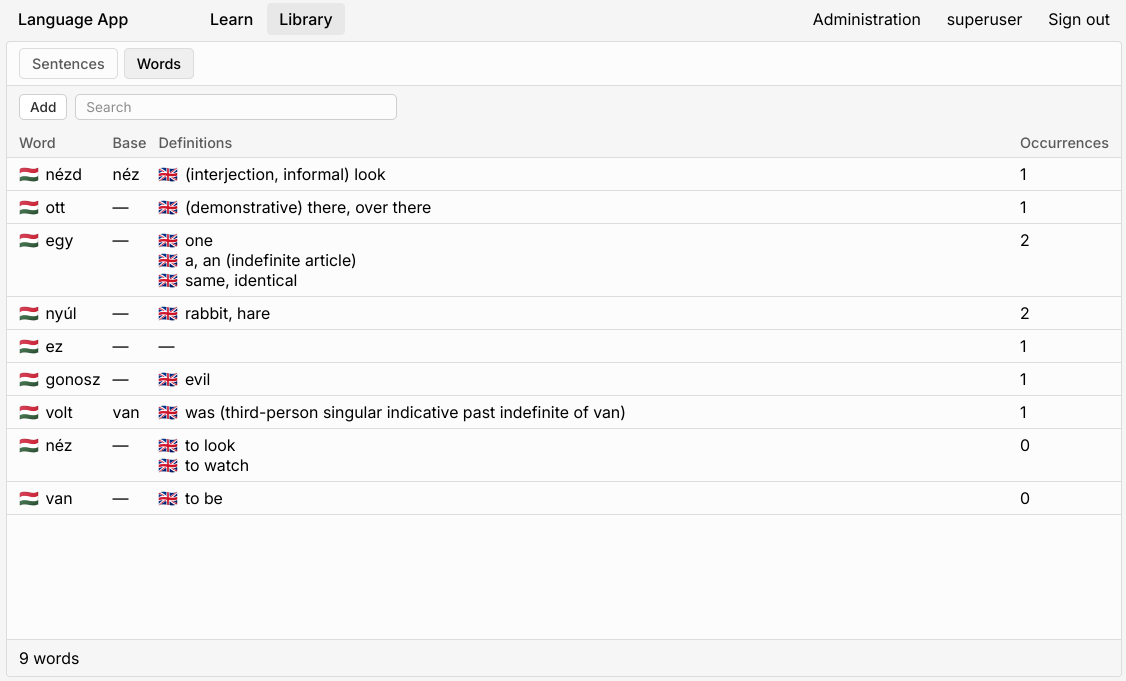Click the Occurrences column header
The height and width of the screenshot is (681, 1126).
pos(1064,143)
